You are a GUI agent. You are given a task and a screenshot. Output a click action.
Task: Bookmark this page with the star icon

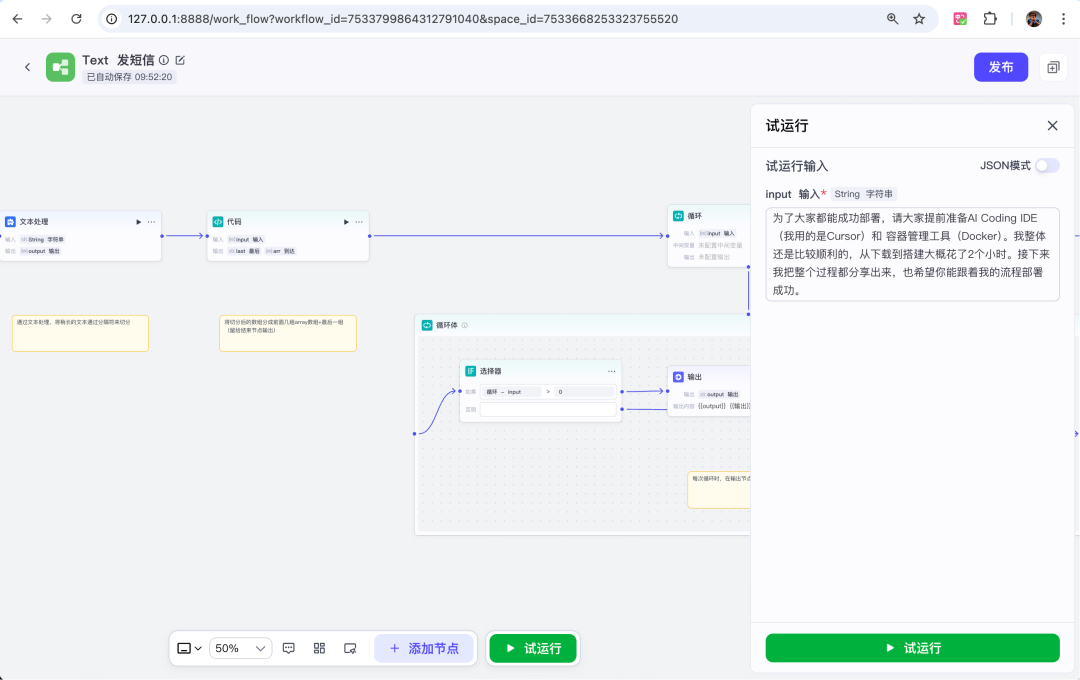[x=919, y=19]
